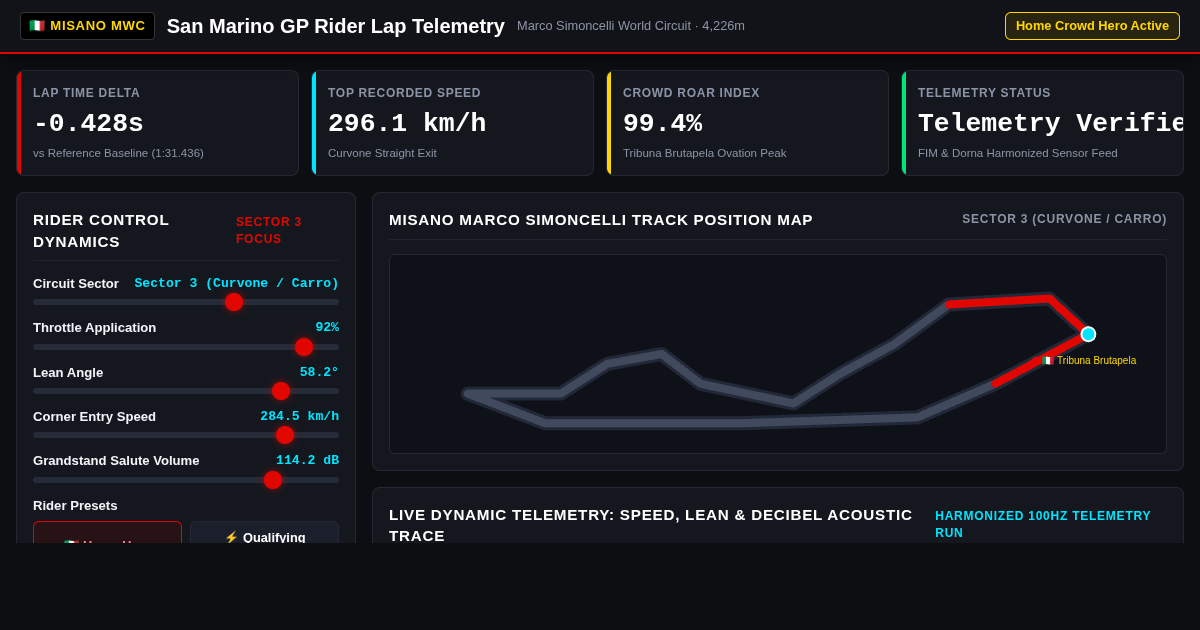The height and width of the screenshot is (630, 1200).
Task: Click the 'Curvone Straight Exit' text
Action: (x=382, y=153)
